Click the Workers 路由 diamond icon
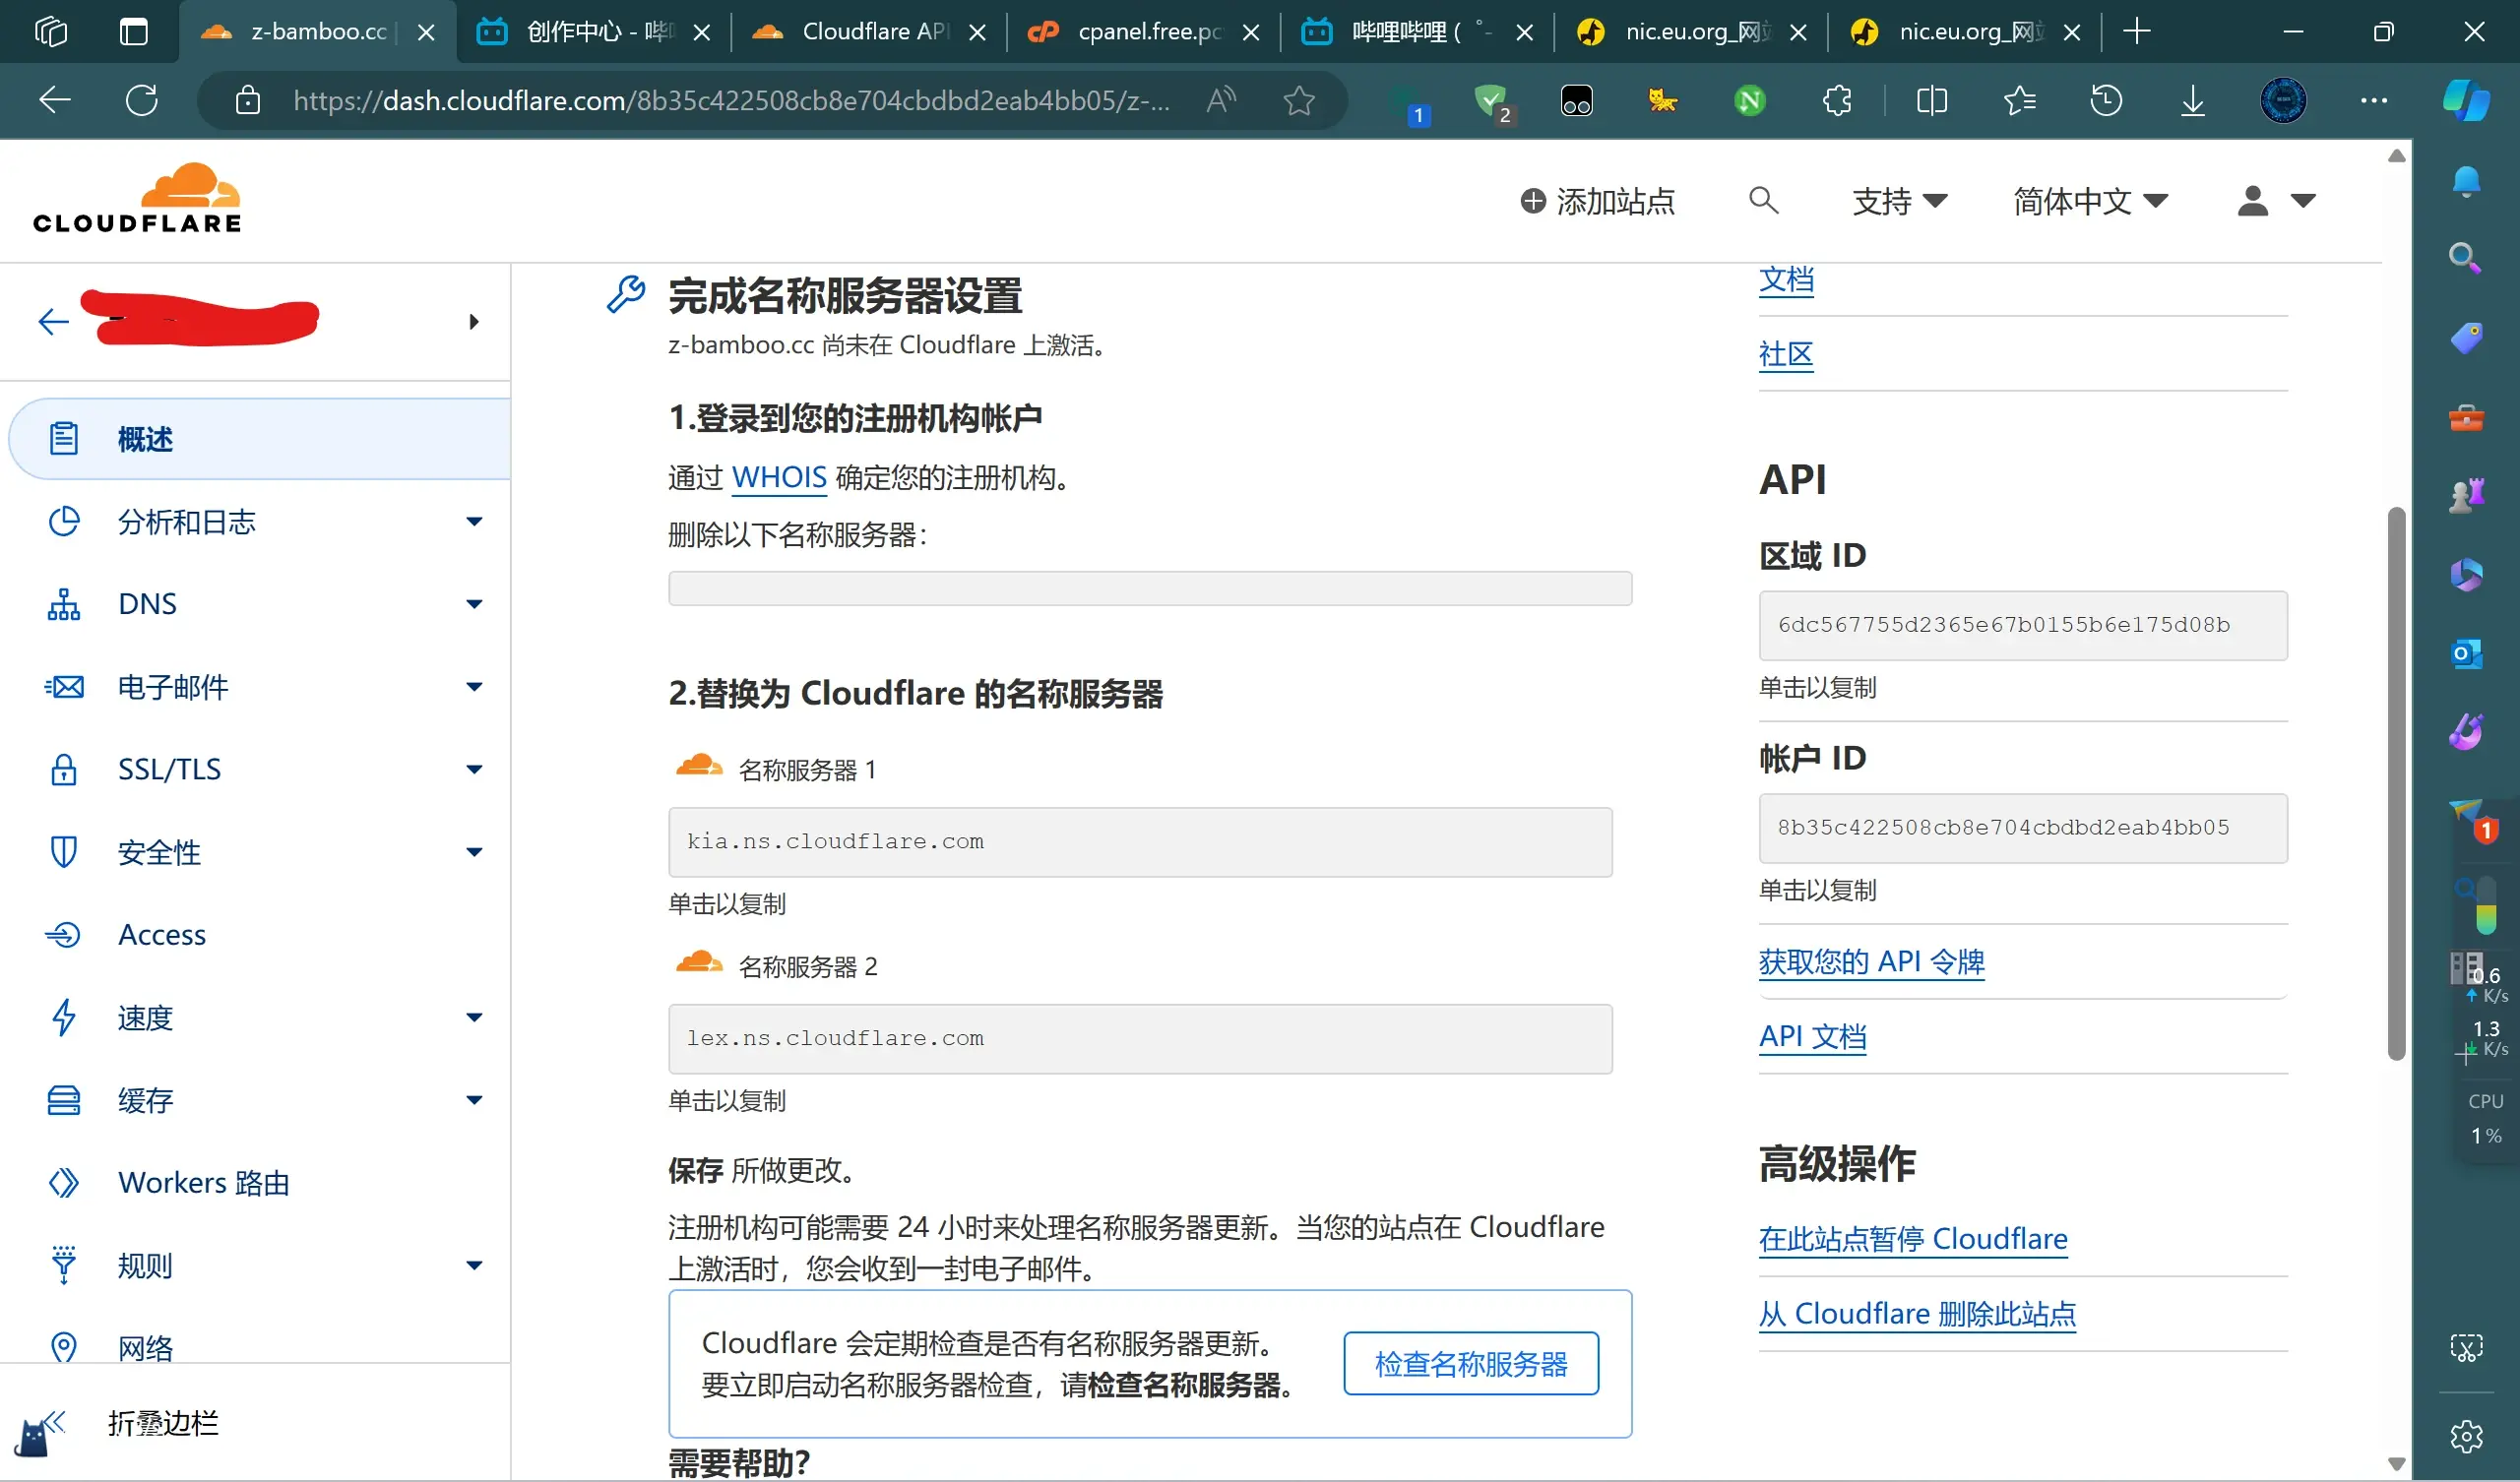Image resolution: width=2520 pixels, height=1482 pixels. point(64,1183)
